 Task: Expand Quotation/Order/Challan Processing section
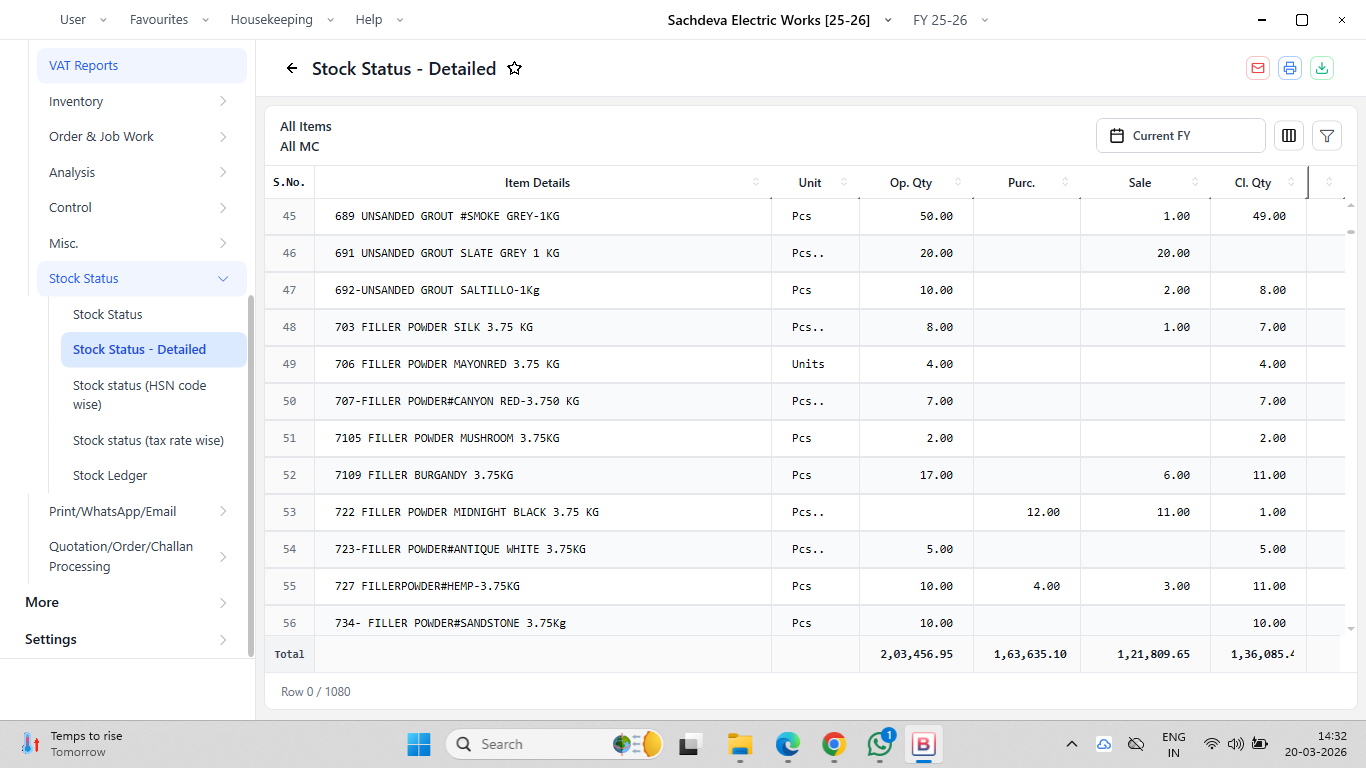142,556
